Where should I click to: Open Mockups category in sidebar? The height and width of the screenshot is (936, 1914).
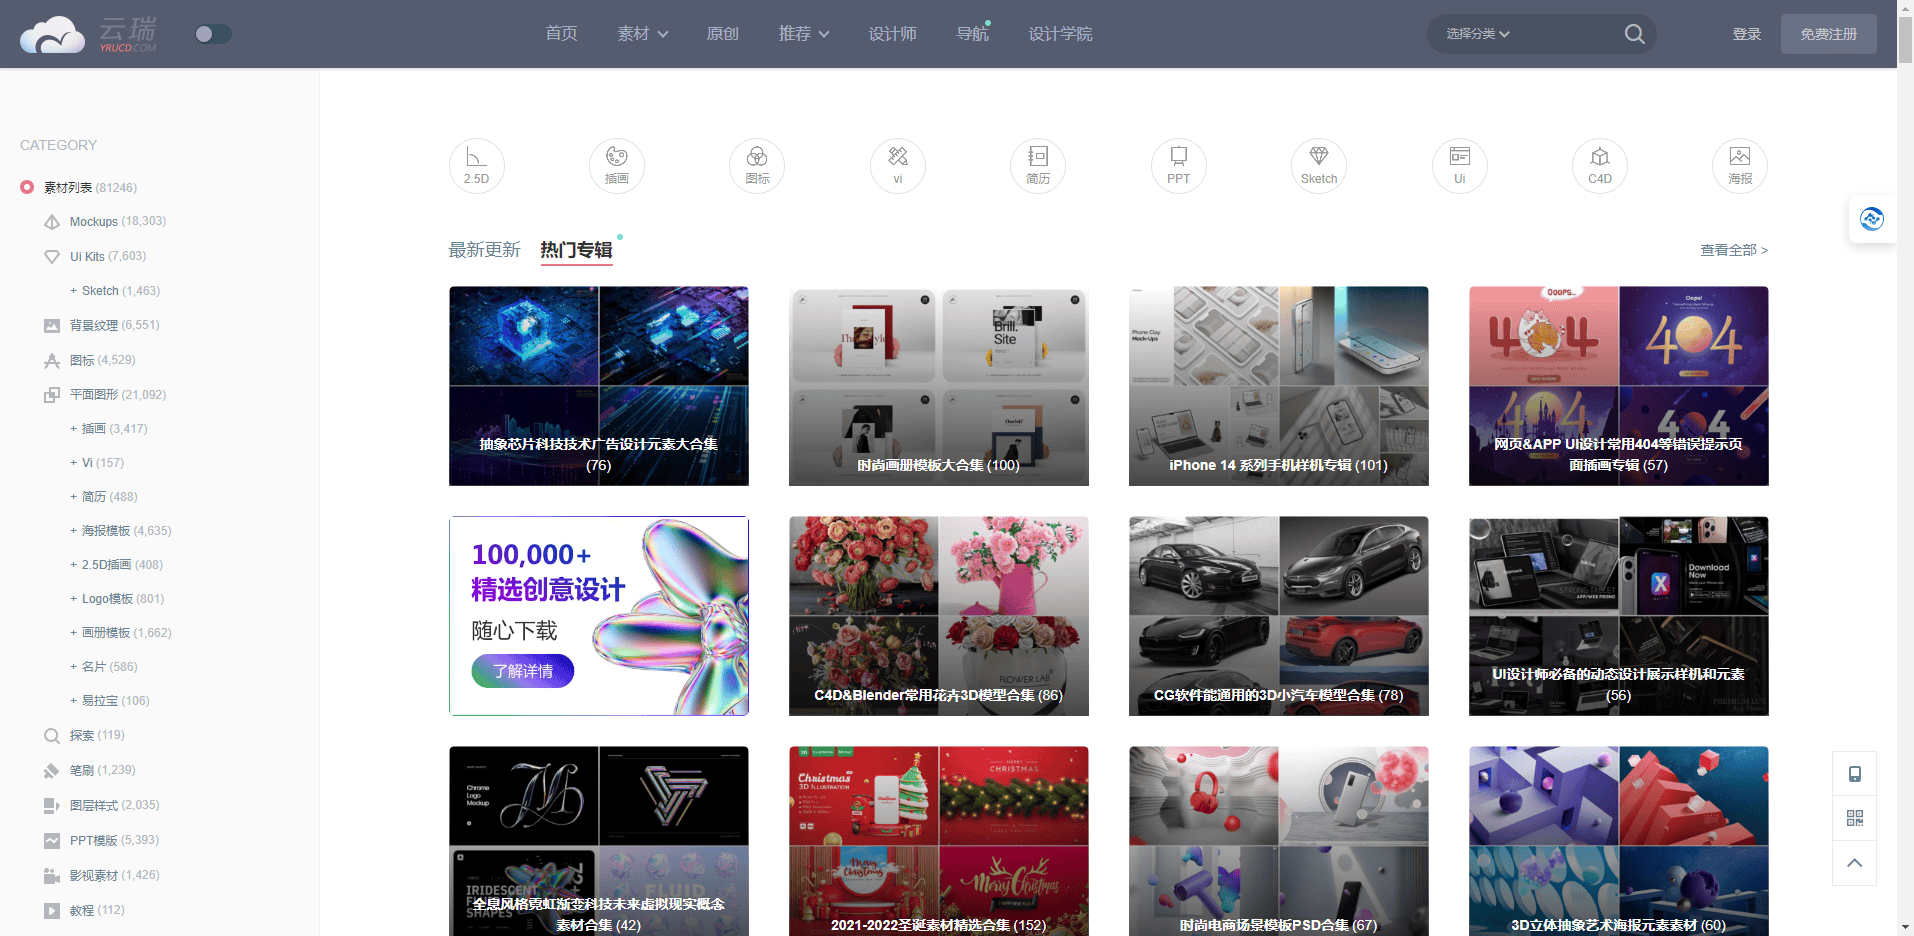[94, 222]
